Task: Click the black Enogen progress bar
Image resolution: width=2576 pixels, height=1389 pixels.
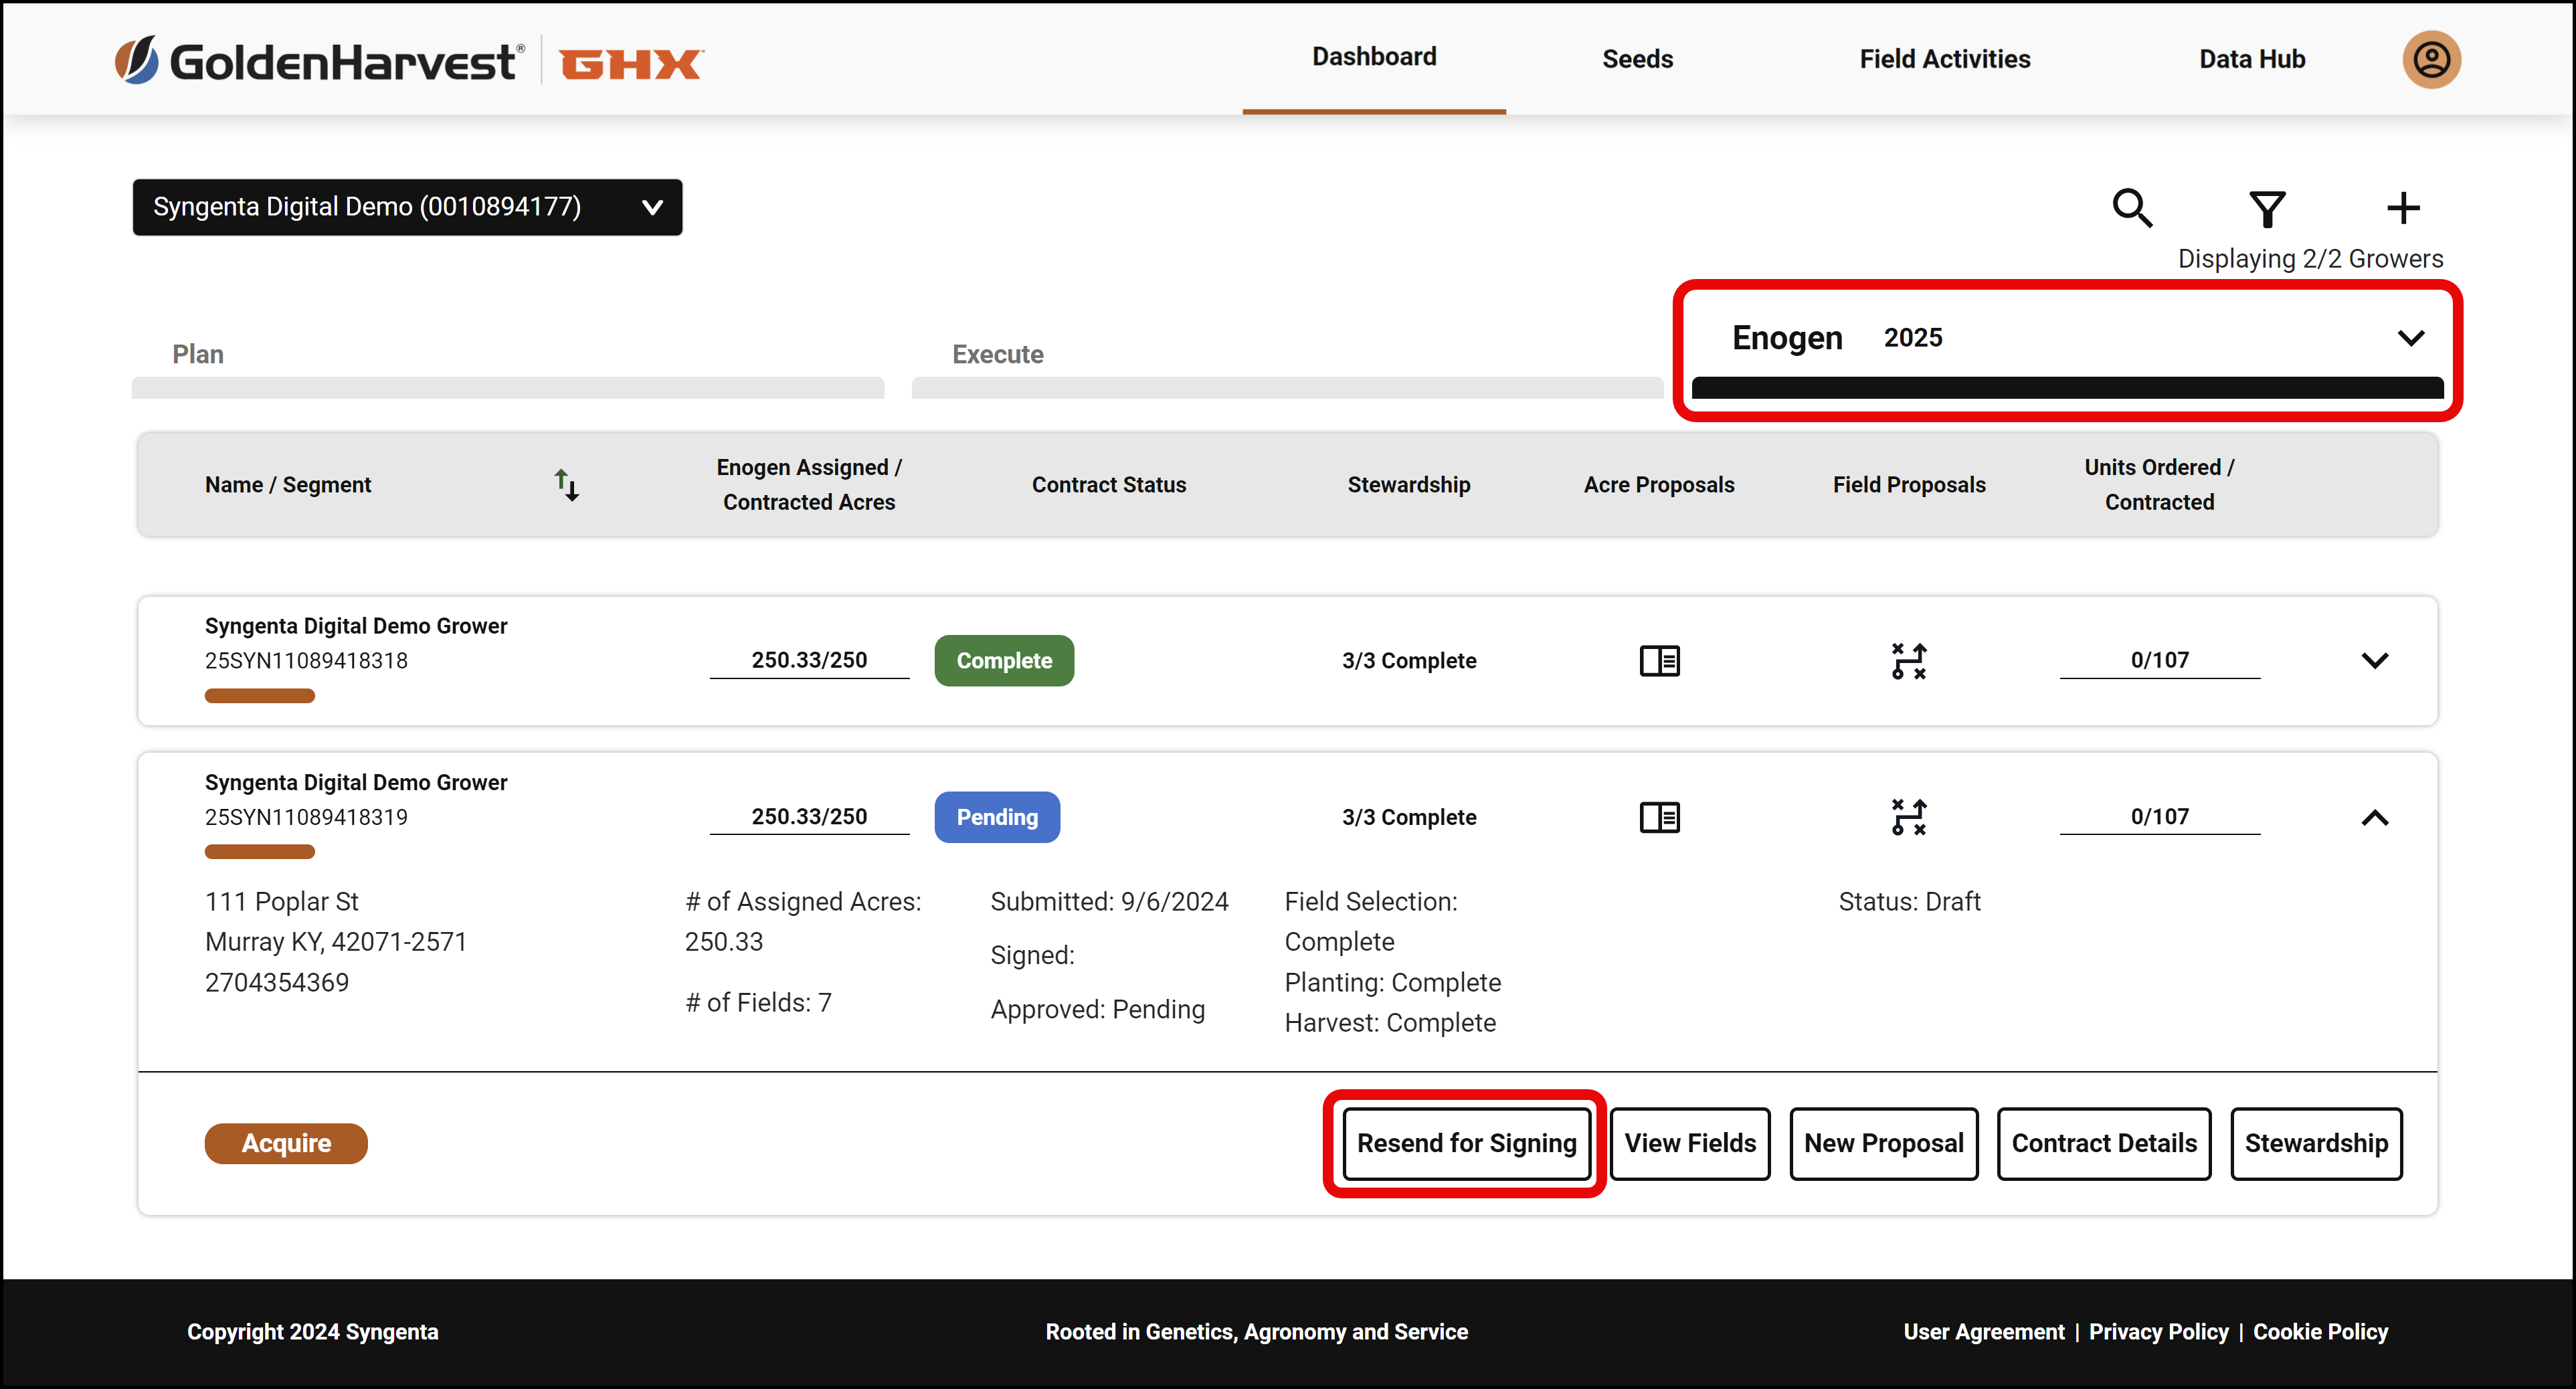Action: click(x=2067, y=388)
